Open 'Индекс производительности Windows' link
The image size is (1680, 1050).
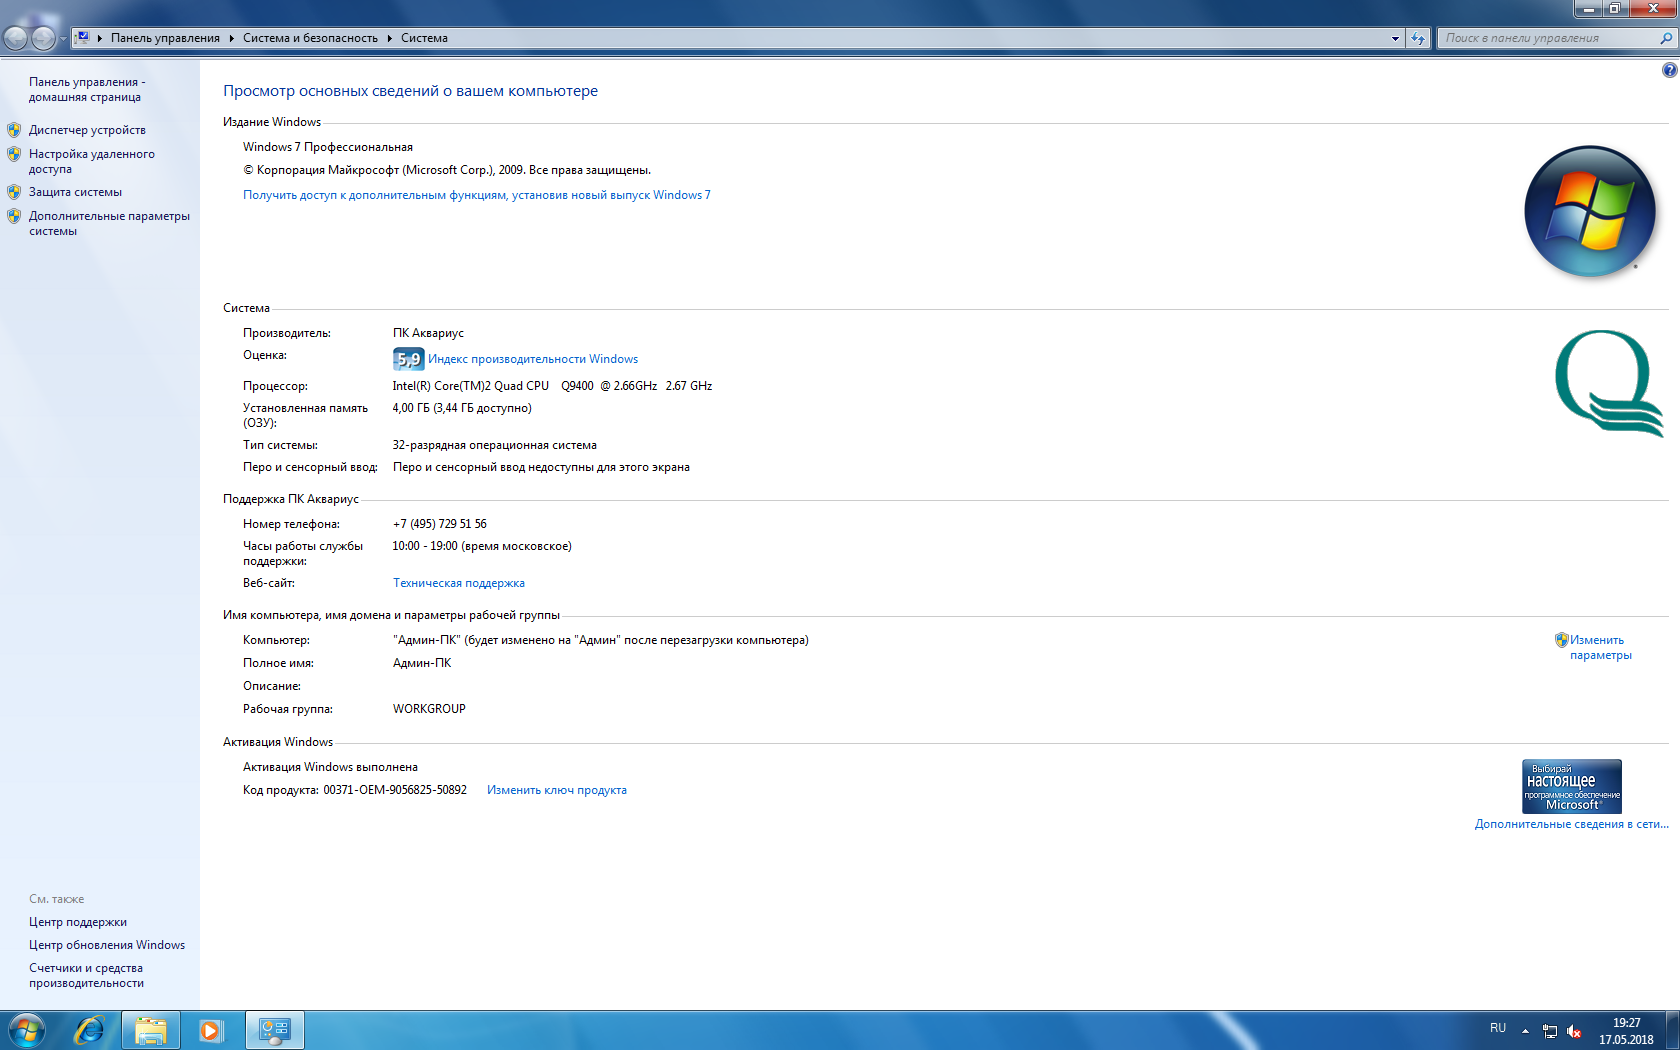coord(533,359)
